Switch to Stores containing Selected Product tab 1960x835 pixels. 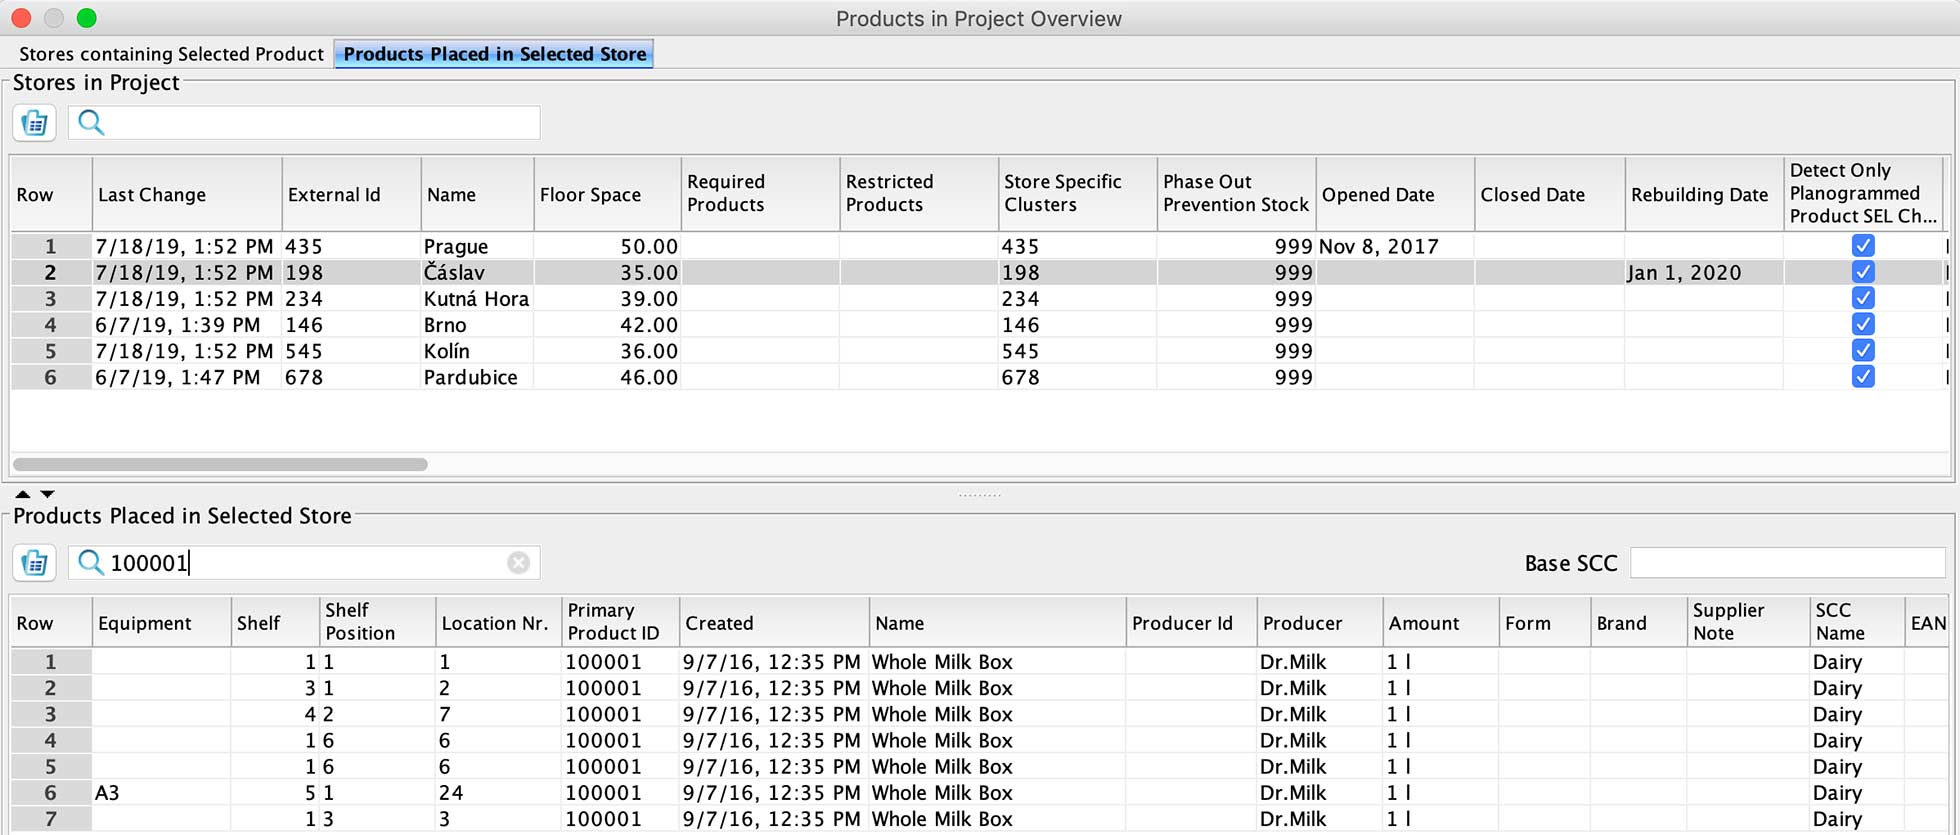coord(171,54)
